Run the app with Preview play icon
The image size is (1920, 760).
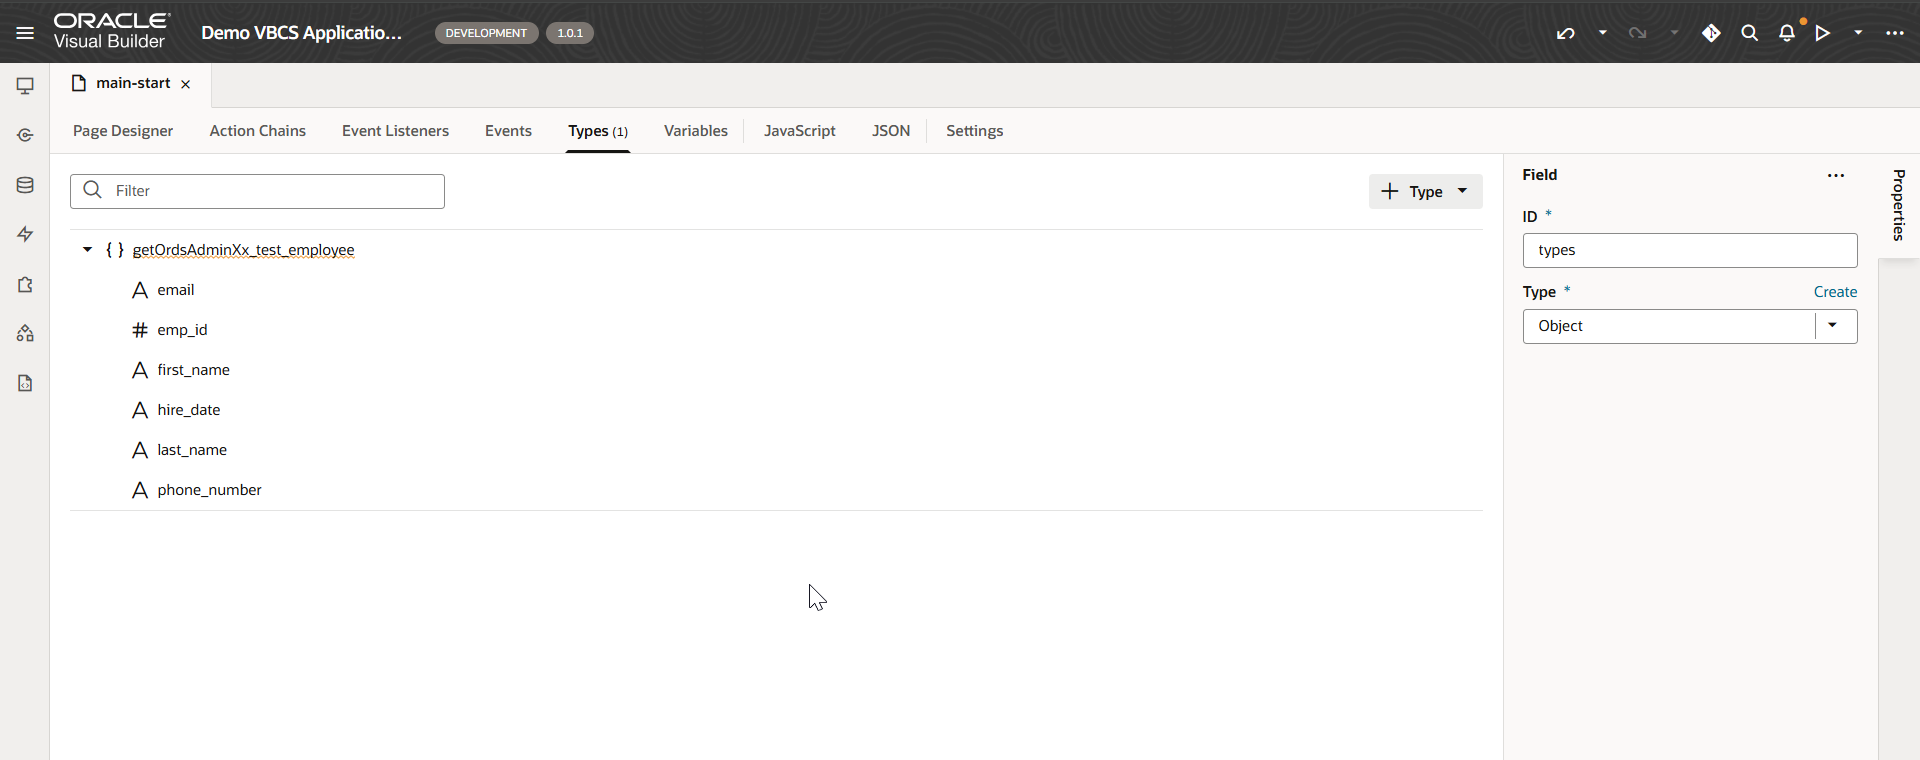[1823, 33]
